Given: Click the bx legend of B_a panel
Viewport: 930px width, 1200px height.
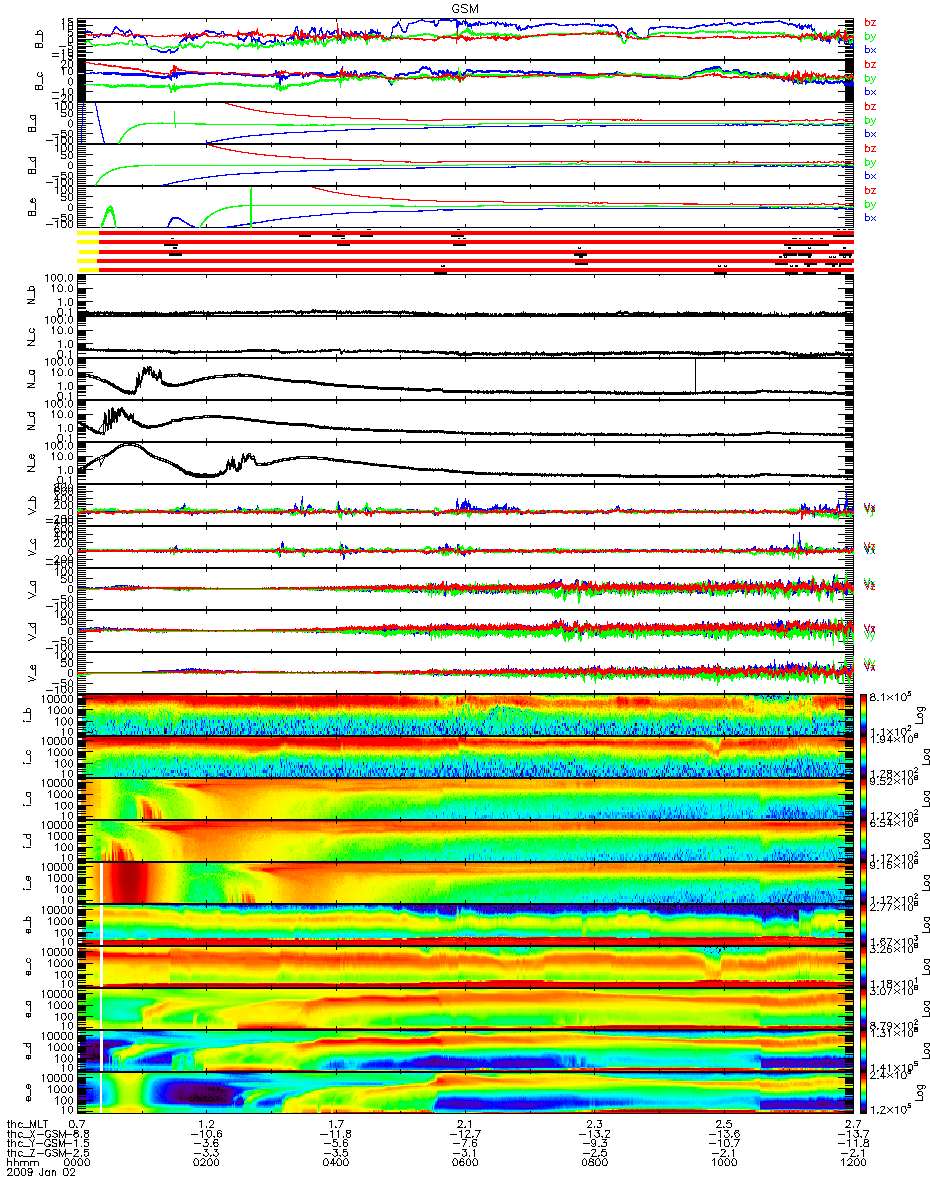Looking at the screenshot, I should (x=870, y=133).
